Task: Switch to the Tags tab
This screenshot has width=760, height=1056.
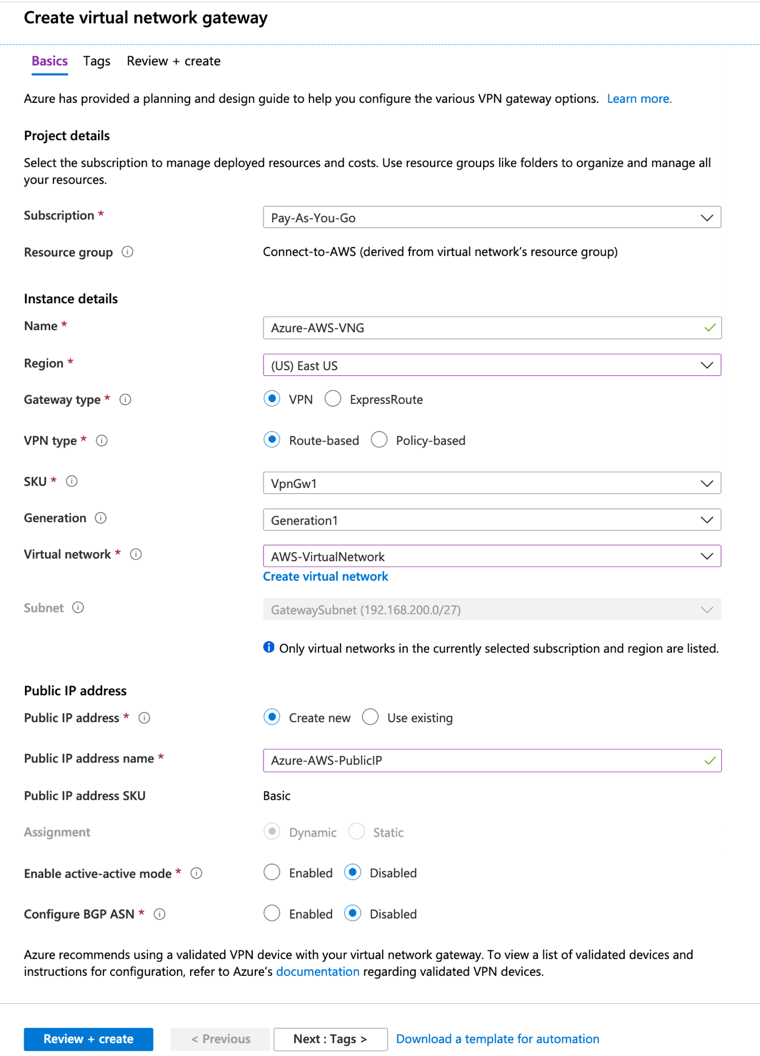Action: [x=96, y=61]
